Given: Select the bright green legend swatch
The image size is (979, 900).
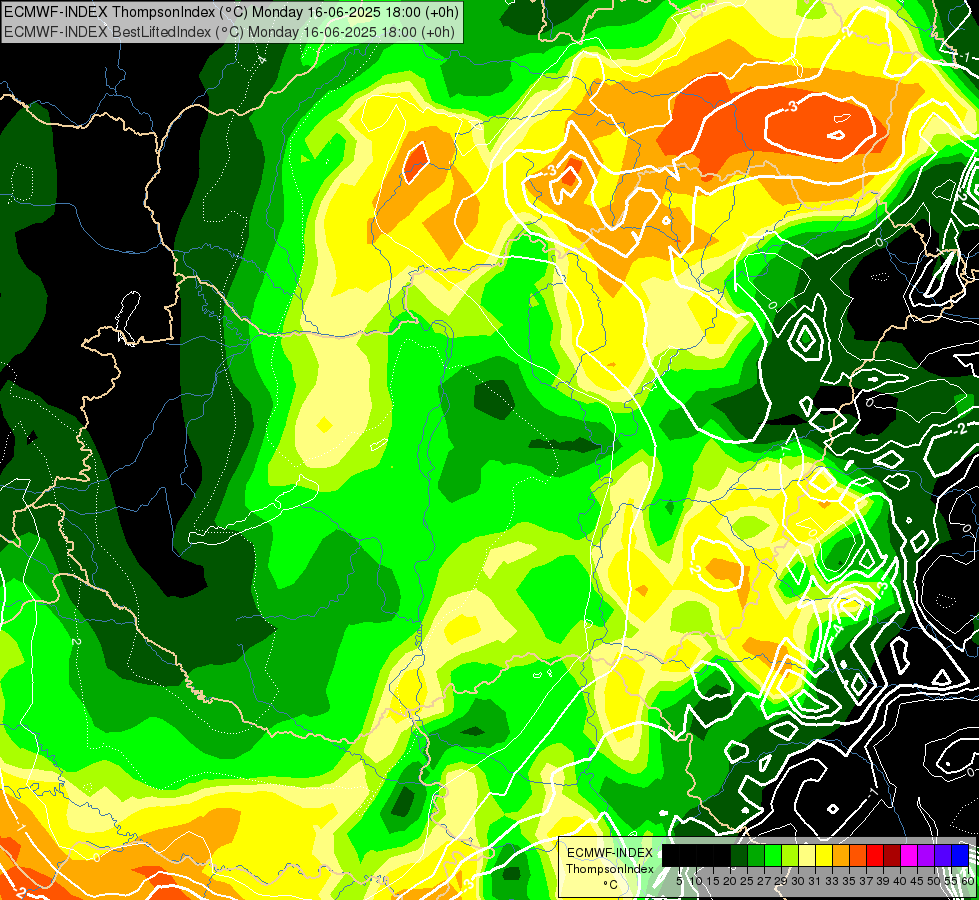Looking at the screenshot, I should coord(772,855).
